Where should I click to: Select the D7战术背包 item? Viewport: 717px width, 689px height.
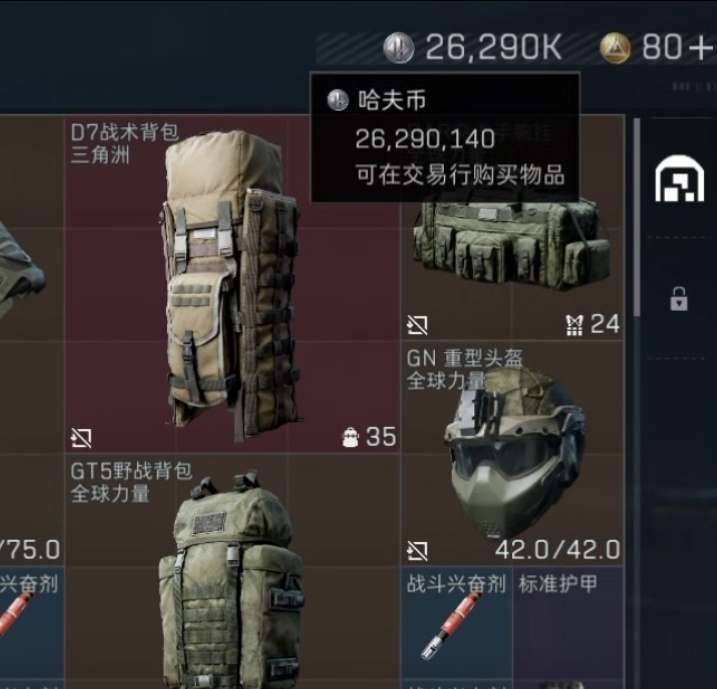pos(233,284)
